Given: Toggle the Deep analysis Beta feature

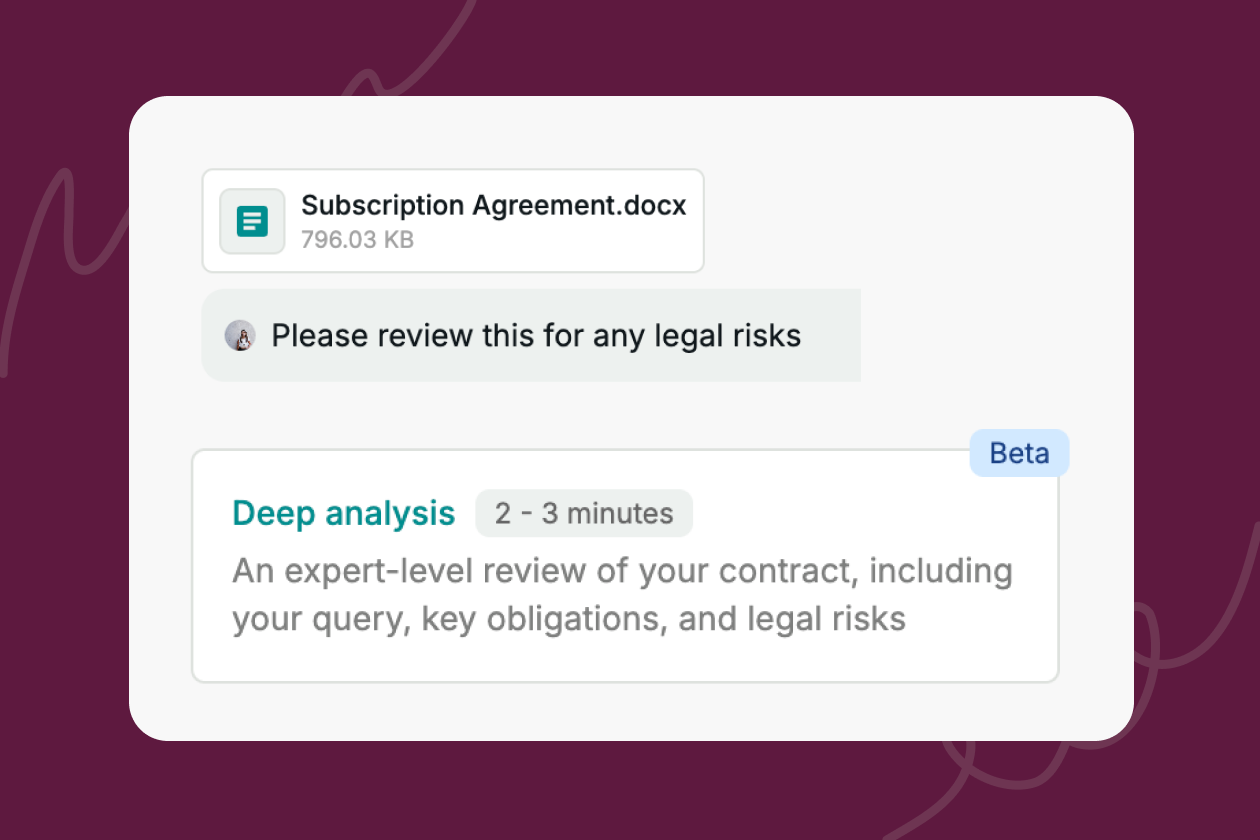Looking at the screenshot, I should point(625,565).
